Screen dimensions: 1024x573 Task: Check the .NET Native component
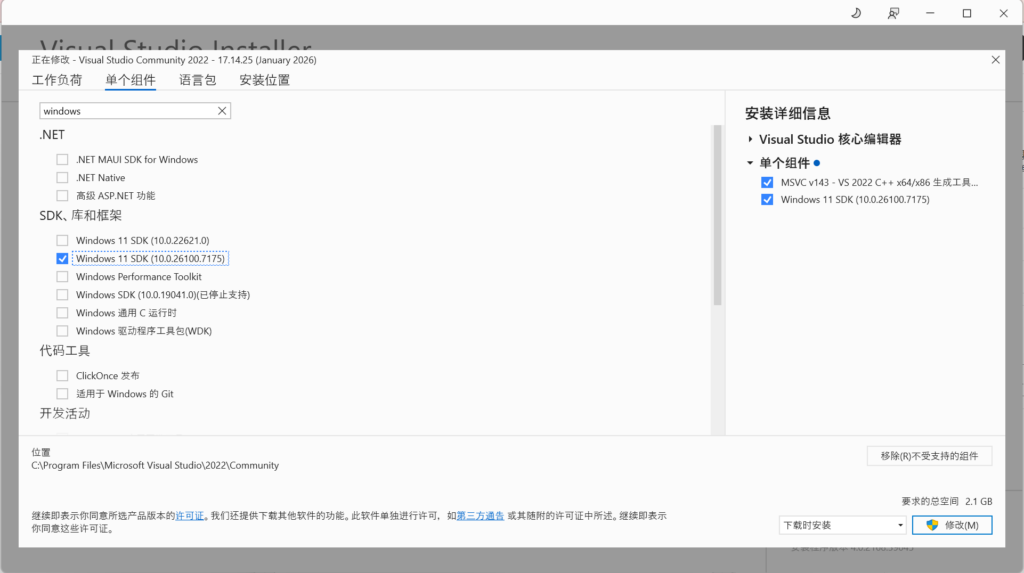(x=62, y=178)
